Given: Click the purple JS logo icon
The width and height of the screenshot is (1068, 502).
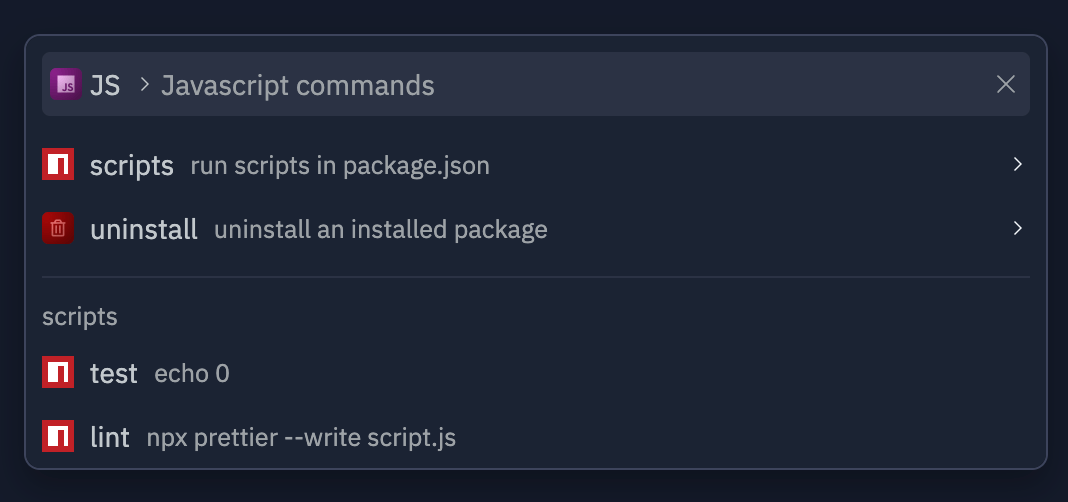Looking at the screenshot, I should pyautogui.click(x=66, y=84).
